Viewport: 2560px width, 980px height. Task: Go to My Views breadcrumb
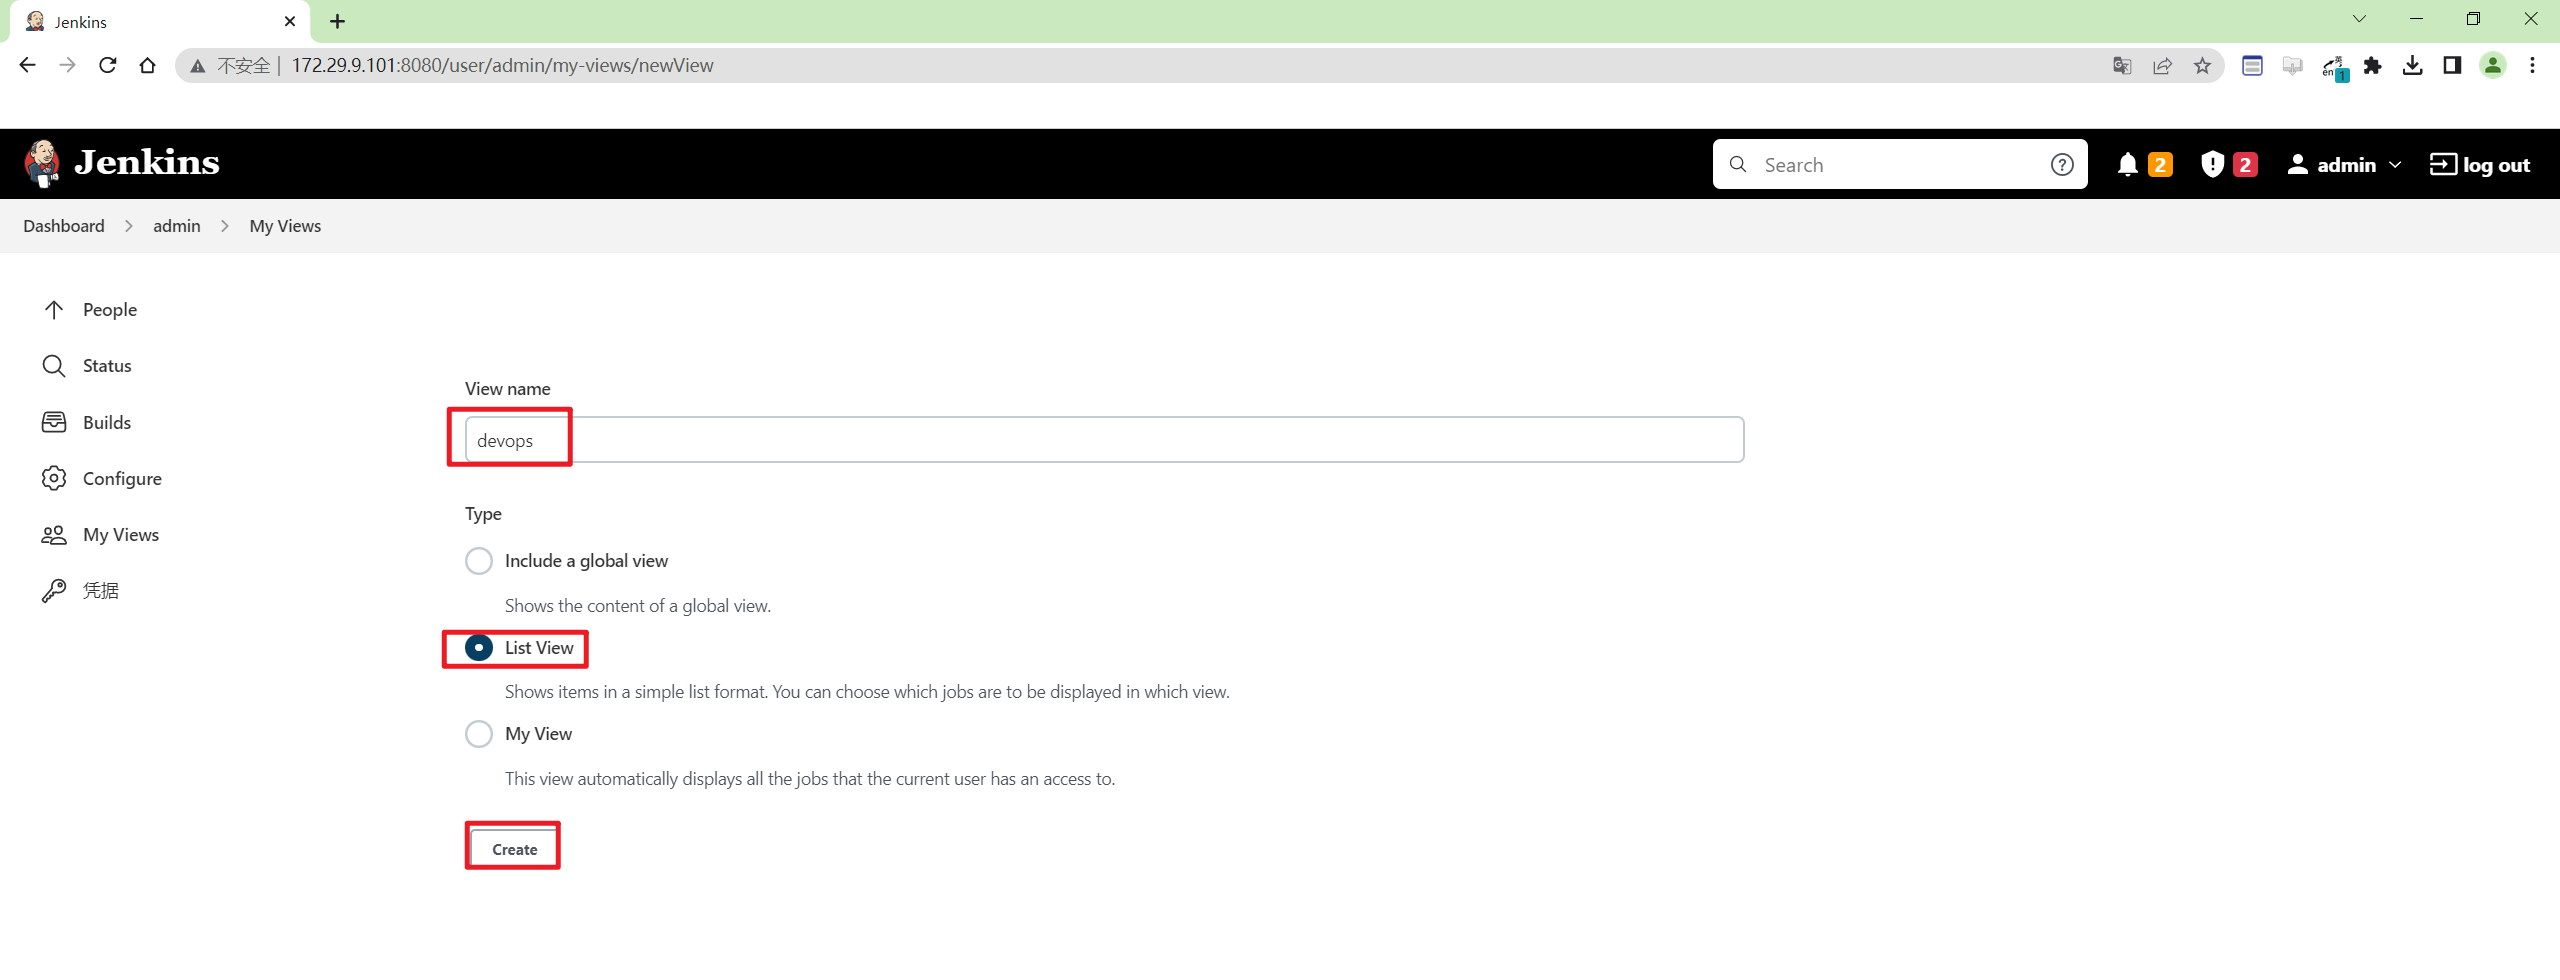pos(285,226)
